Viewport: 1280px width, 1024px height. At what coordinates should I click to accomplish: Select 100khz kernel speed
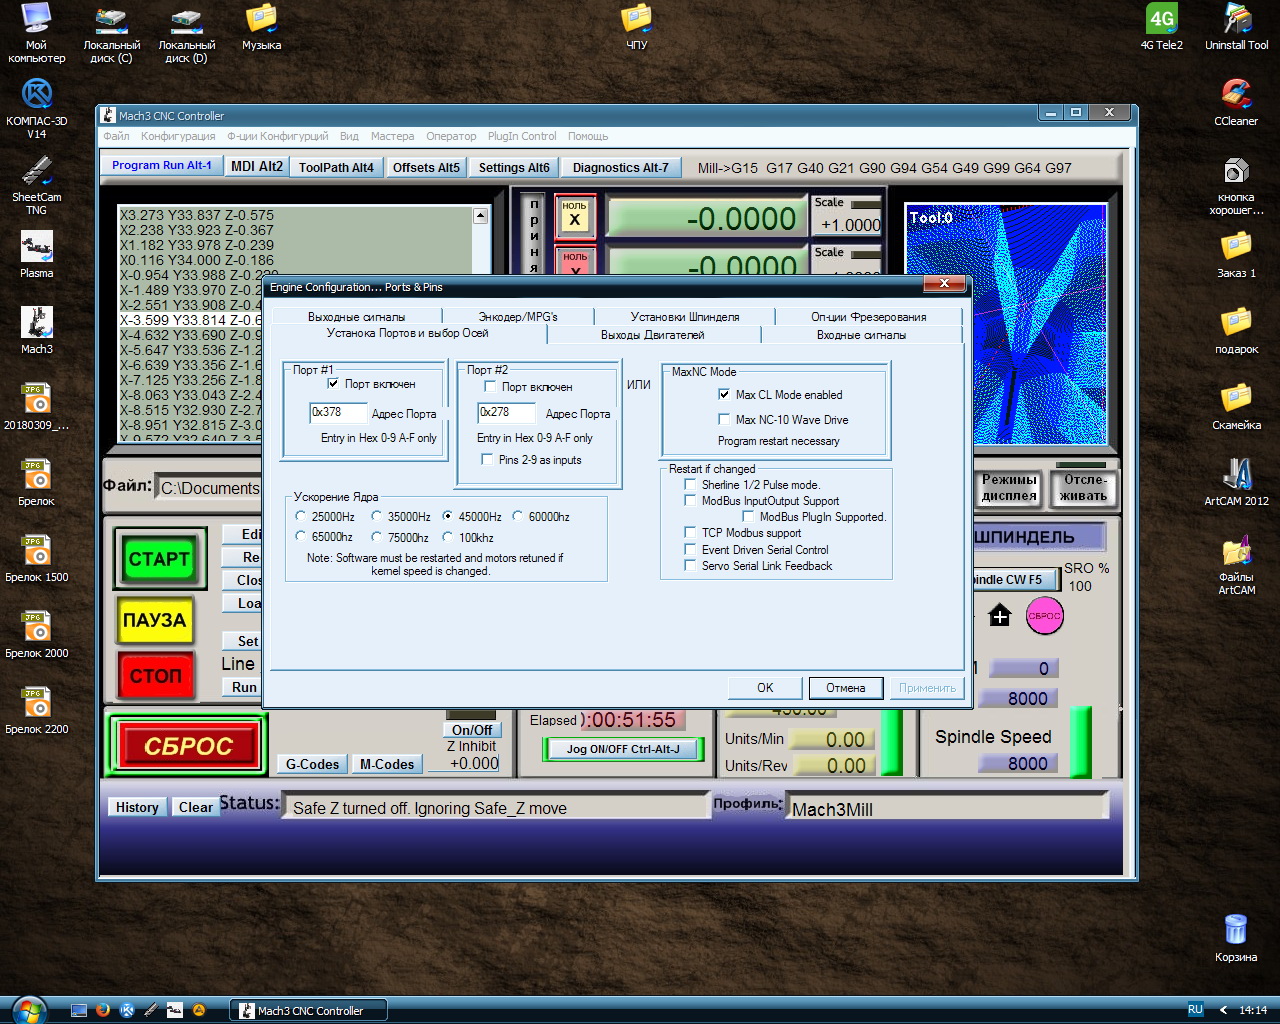pos(448,537)
